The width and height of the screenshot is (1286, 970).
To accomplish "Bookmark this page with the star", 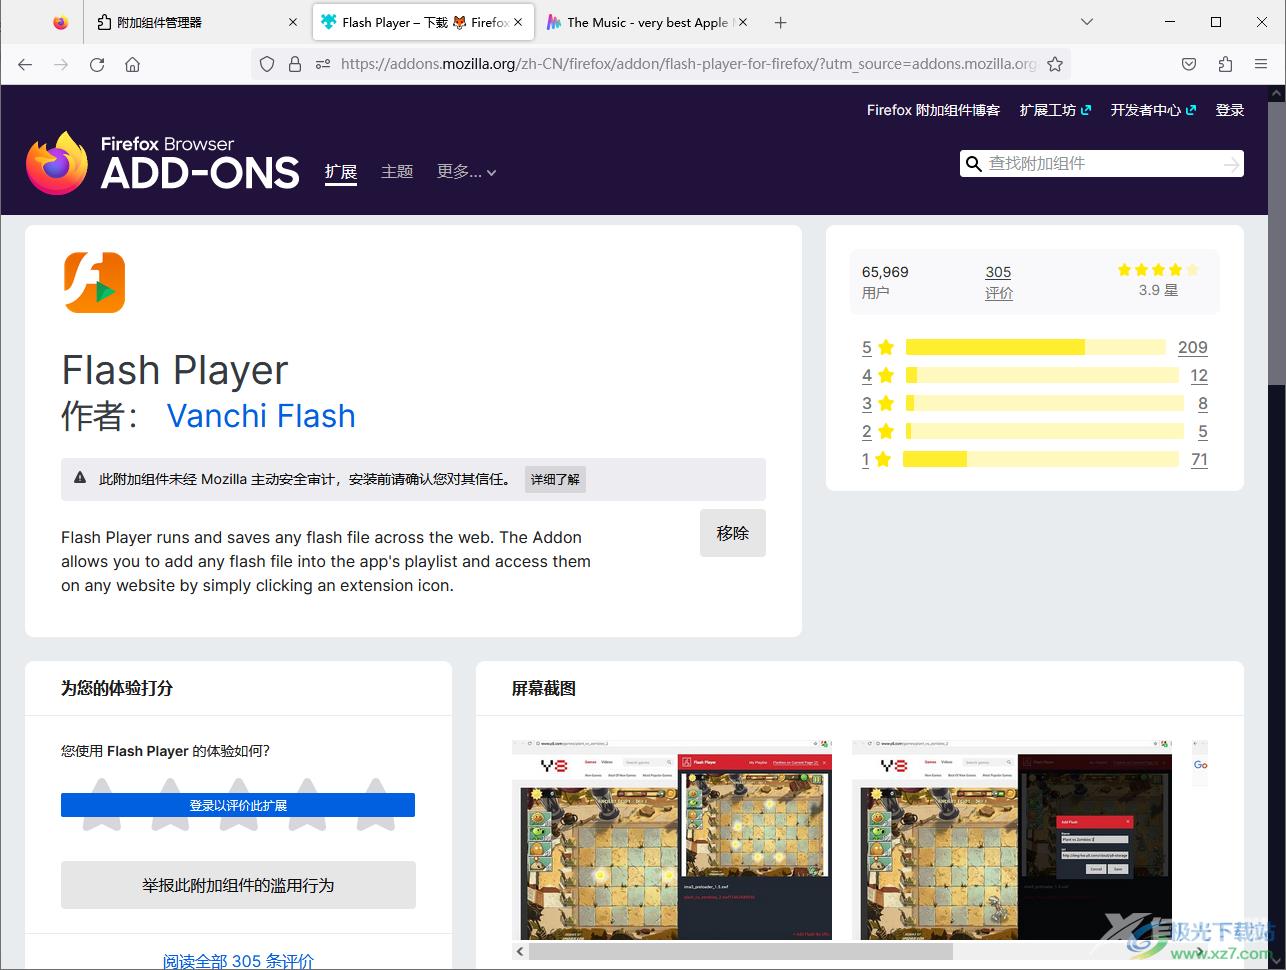I will tap(1055, 64).
